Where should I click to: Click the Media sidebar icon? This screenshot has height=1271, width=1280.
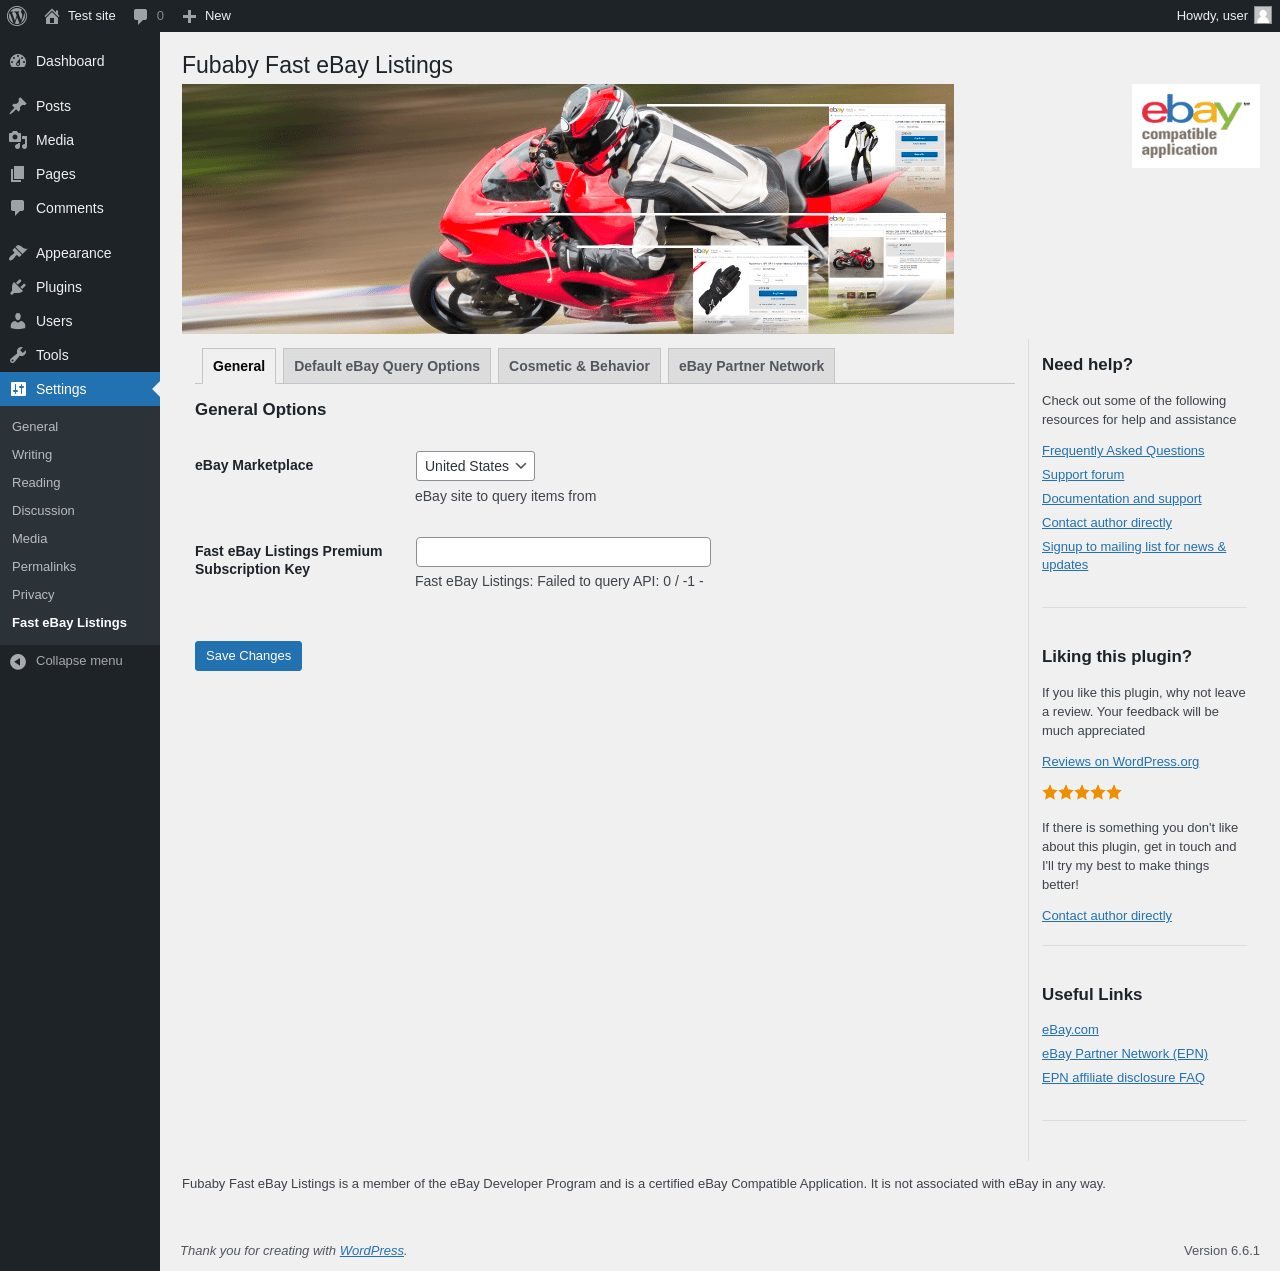(18, 140)
